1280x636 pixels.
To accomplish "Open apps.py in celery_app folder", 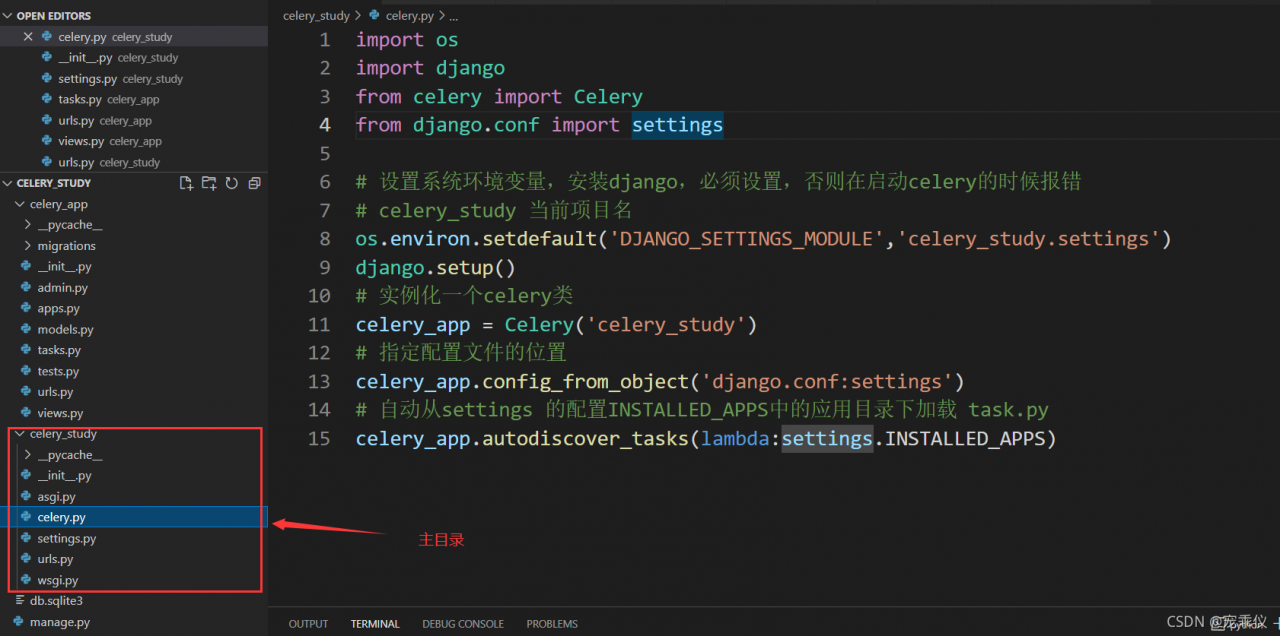I will click(x=134, y=309).
